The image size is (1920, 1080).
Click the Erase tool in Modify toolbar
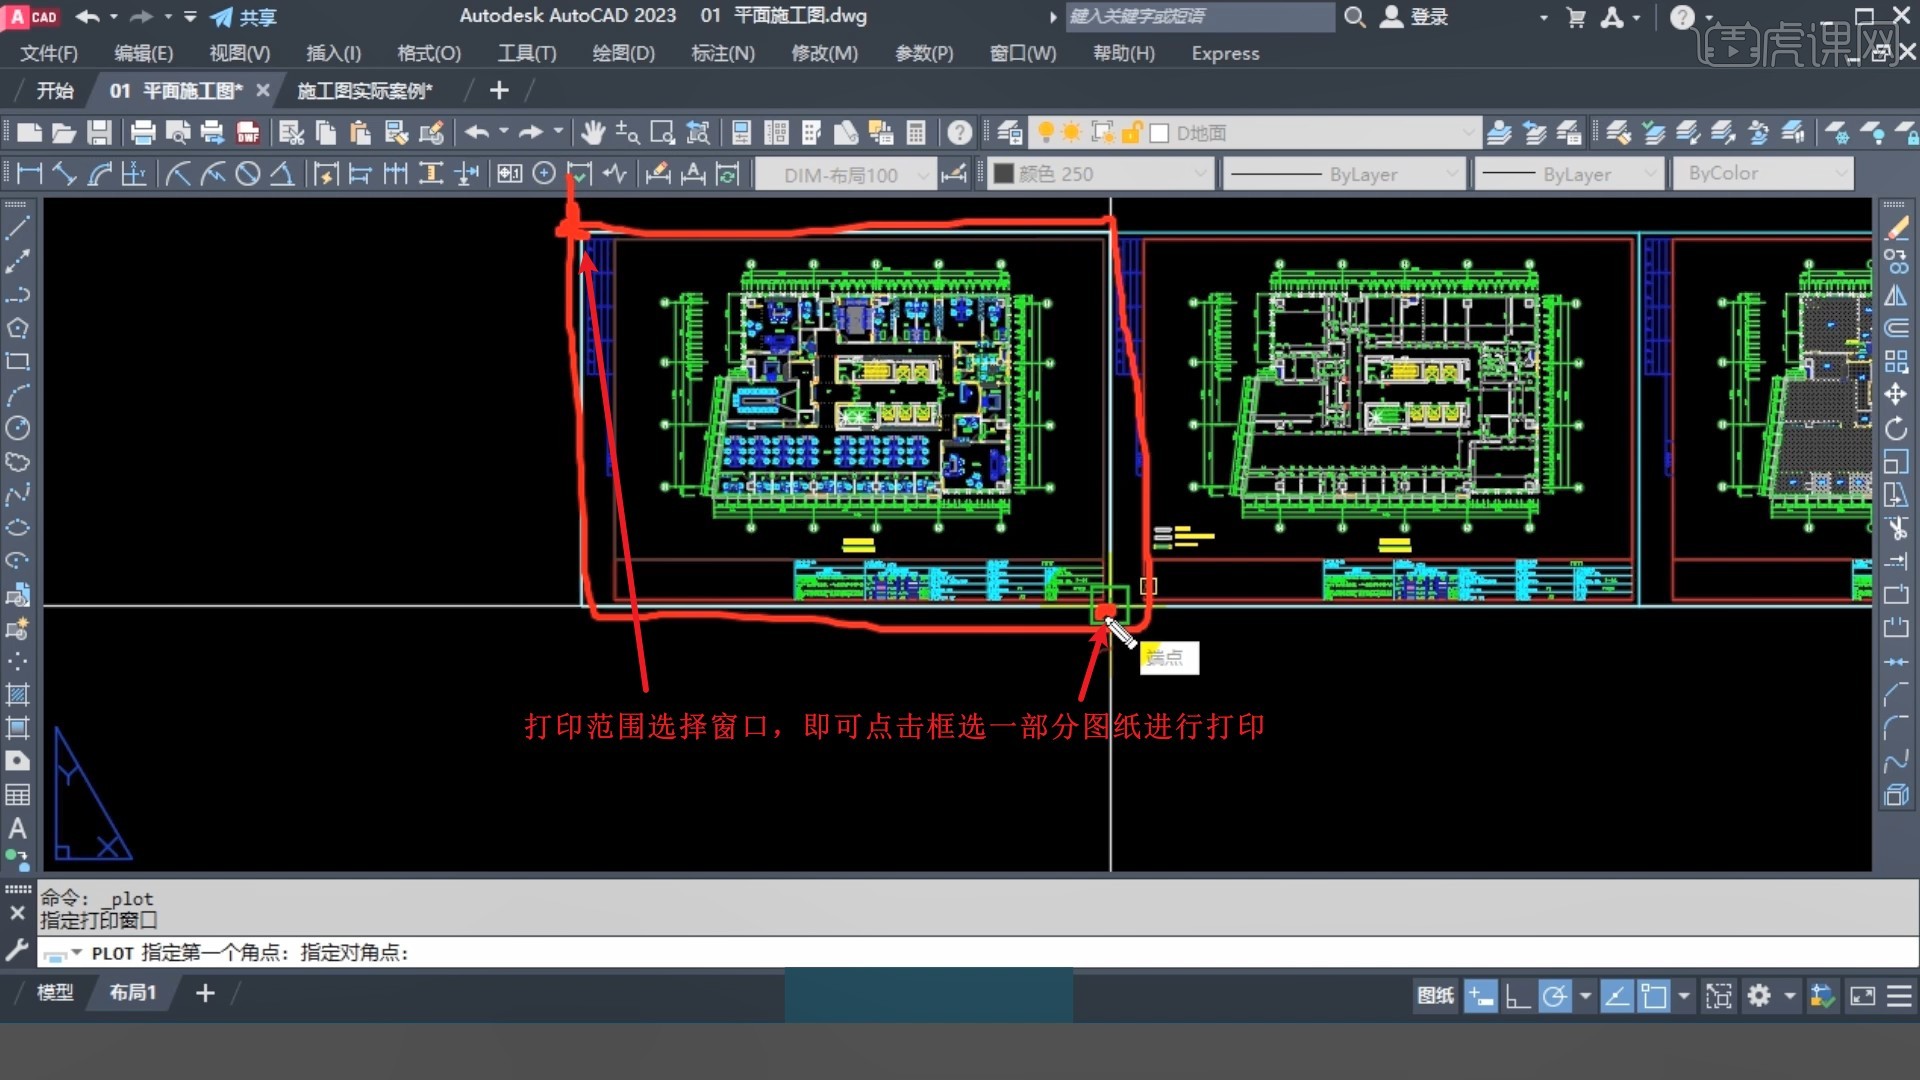coord(1897,228)
